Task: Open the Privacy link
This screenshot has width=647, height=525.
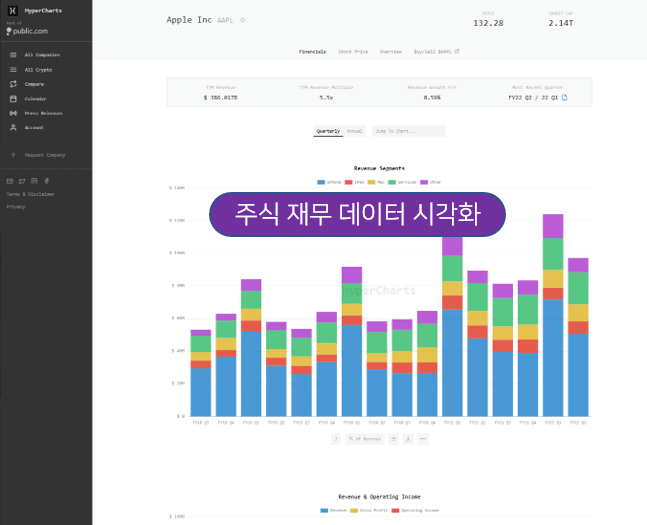Action: [16, 207]
